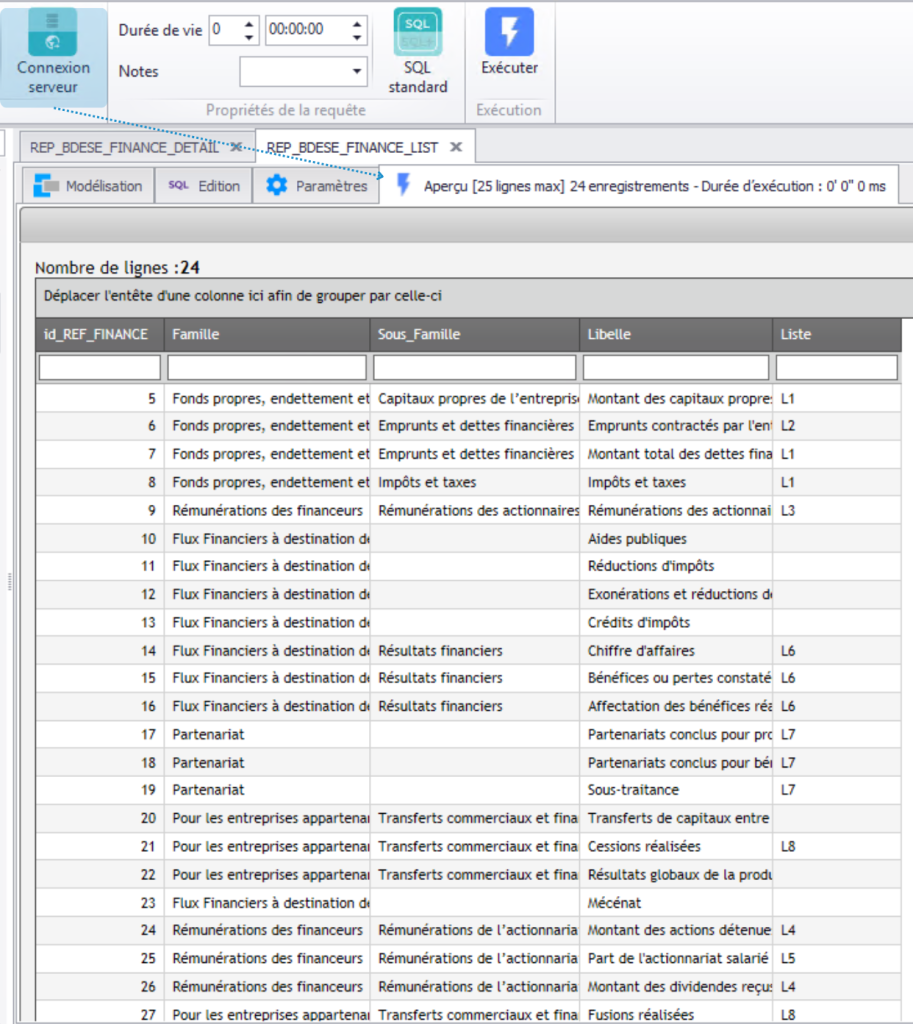Select the Liste cell 'L3'

point(837,511)
